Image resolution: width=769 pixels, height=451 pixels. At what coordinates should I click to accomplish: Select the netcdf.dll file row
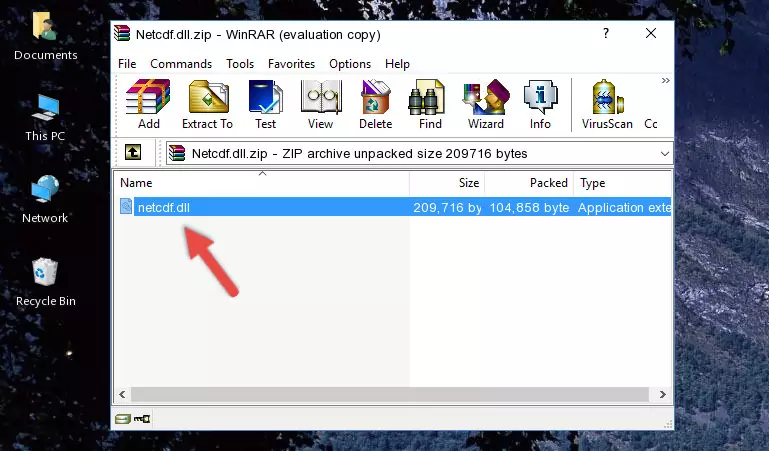[x=395, y=207]
